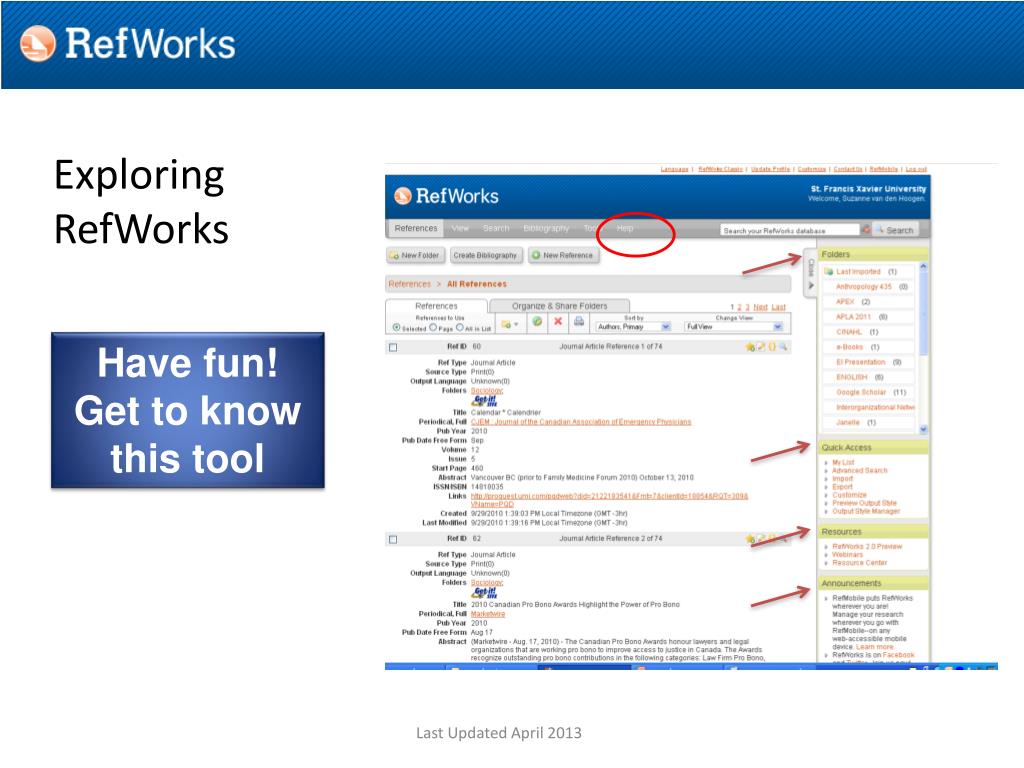Image resolution: width=1024 pixels, height=768 pixels.
Task: Click the Folders list scrollbar down arrow
Action: (x=923, y=429)
